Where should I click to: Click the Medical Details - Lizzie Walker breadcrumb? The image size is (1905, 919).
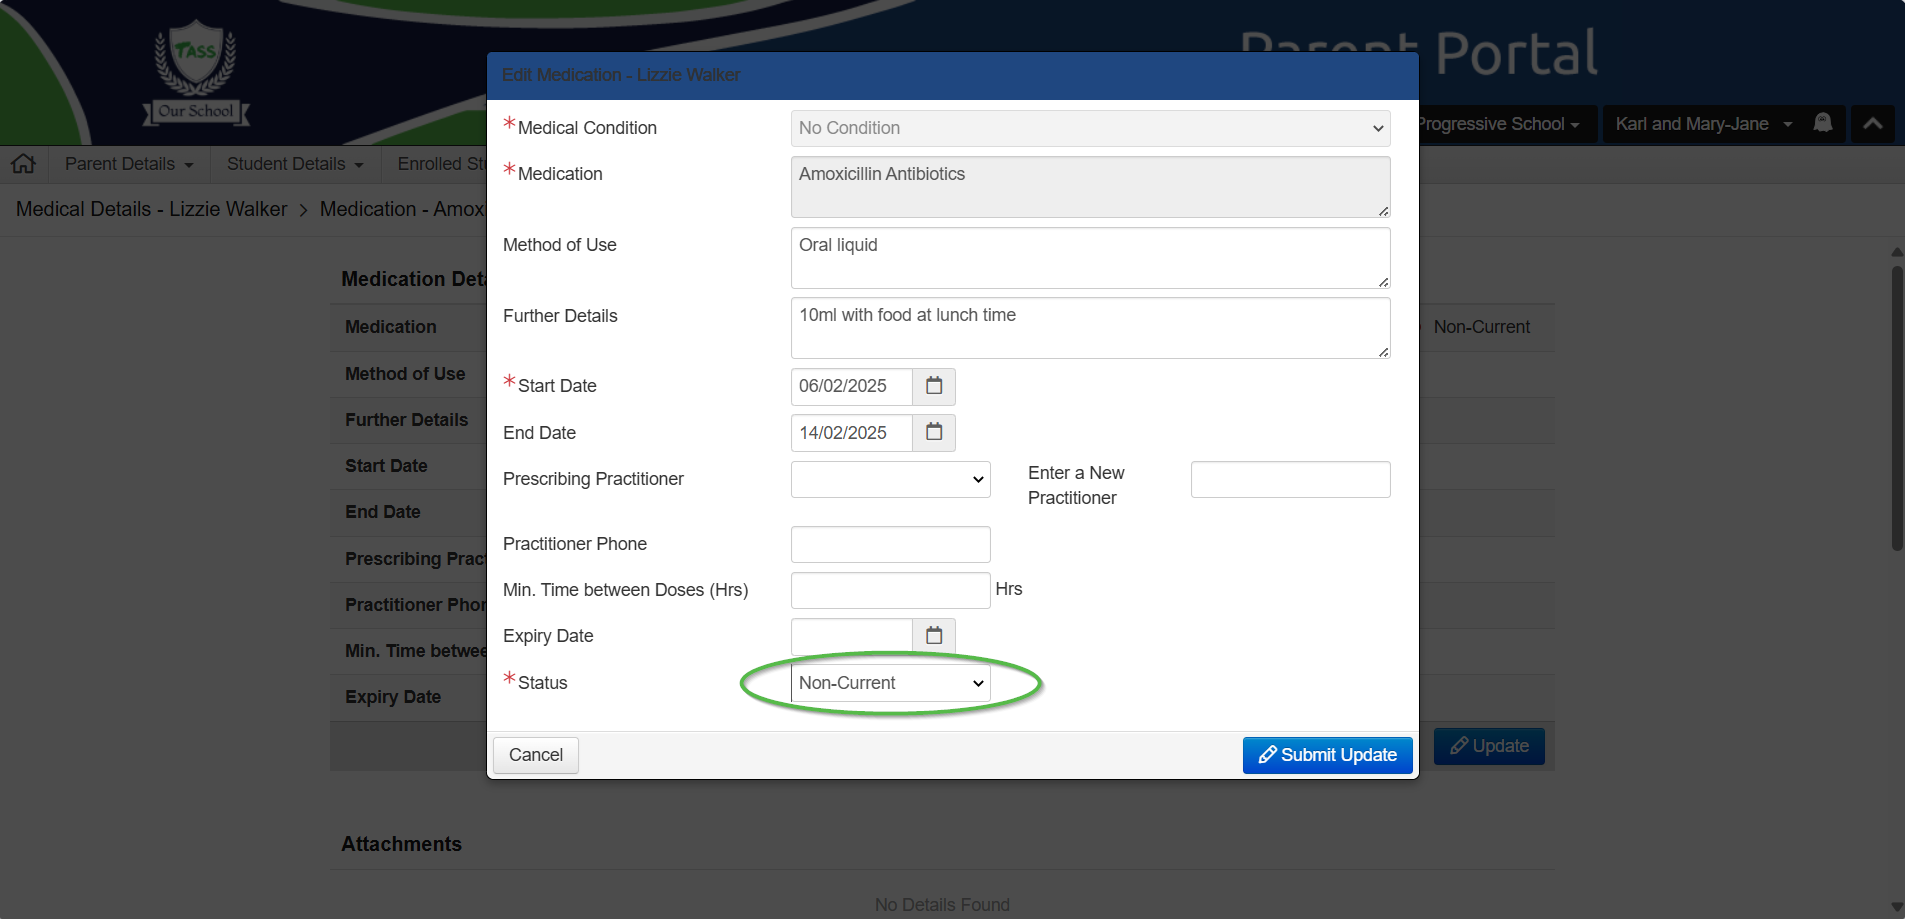coord(152,209)
